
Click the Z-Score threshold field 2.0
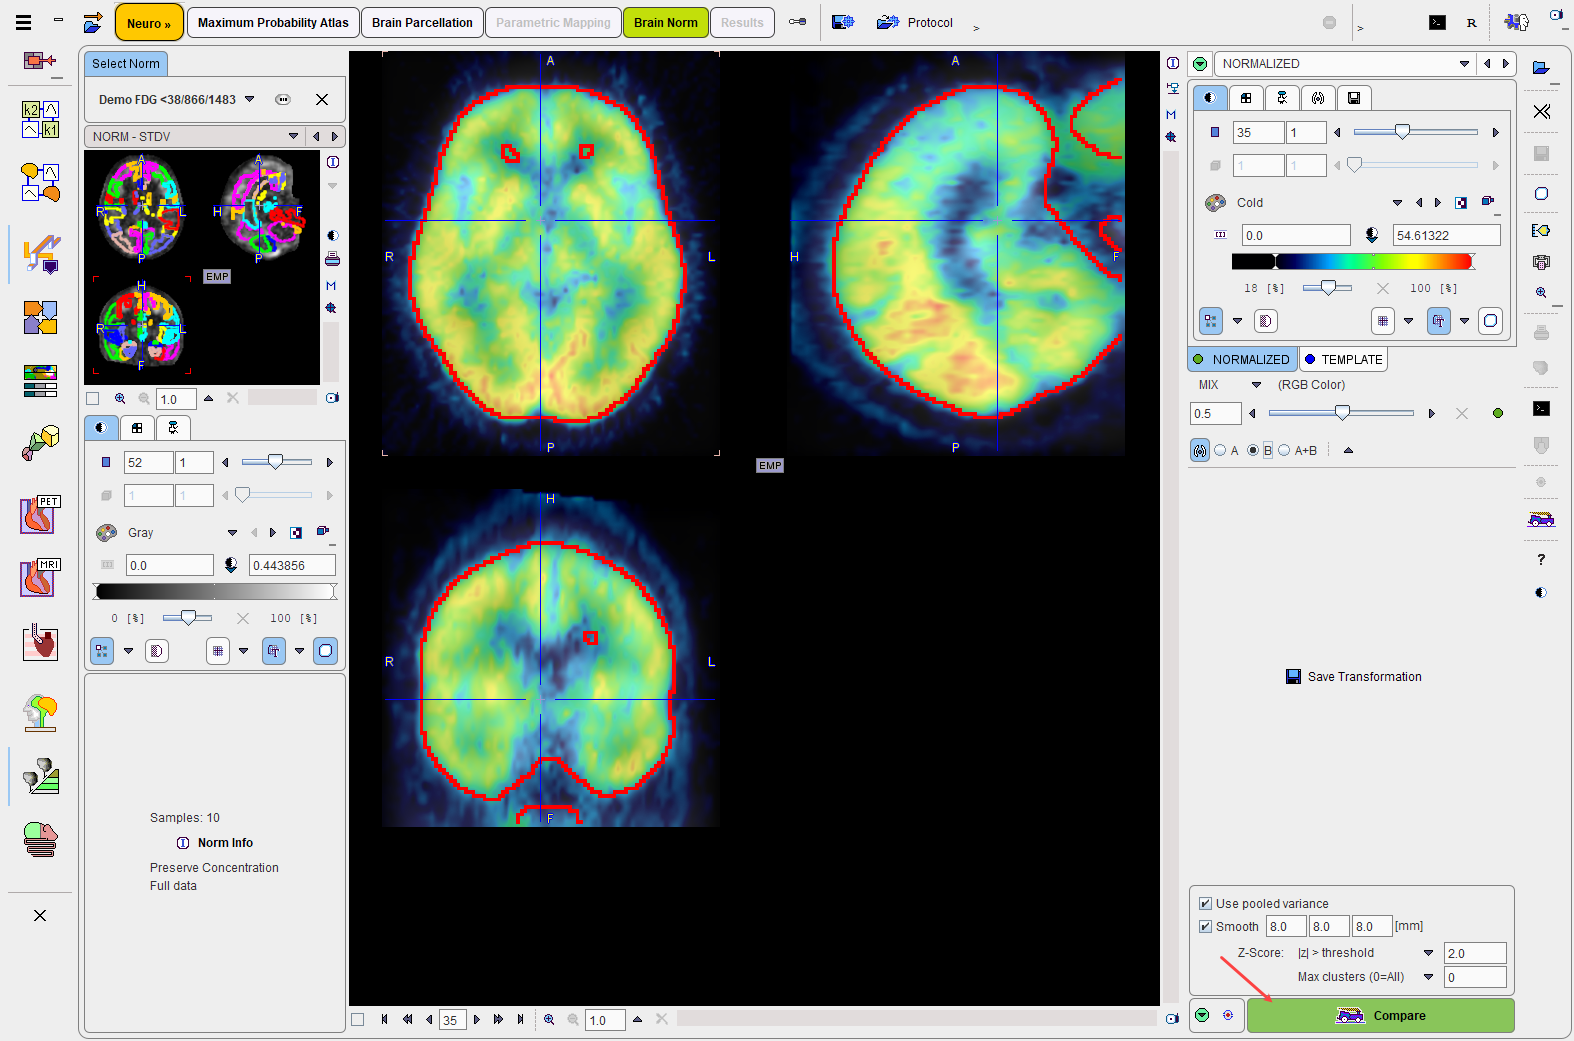[1474, 953]
